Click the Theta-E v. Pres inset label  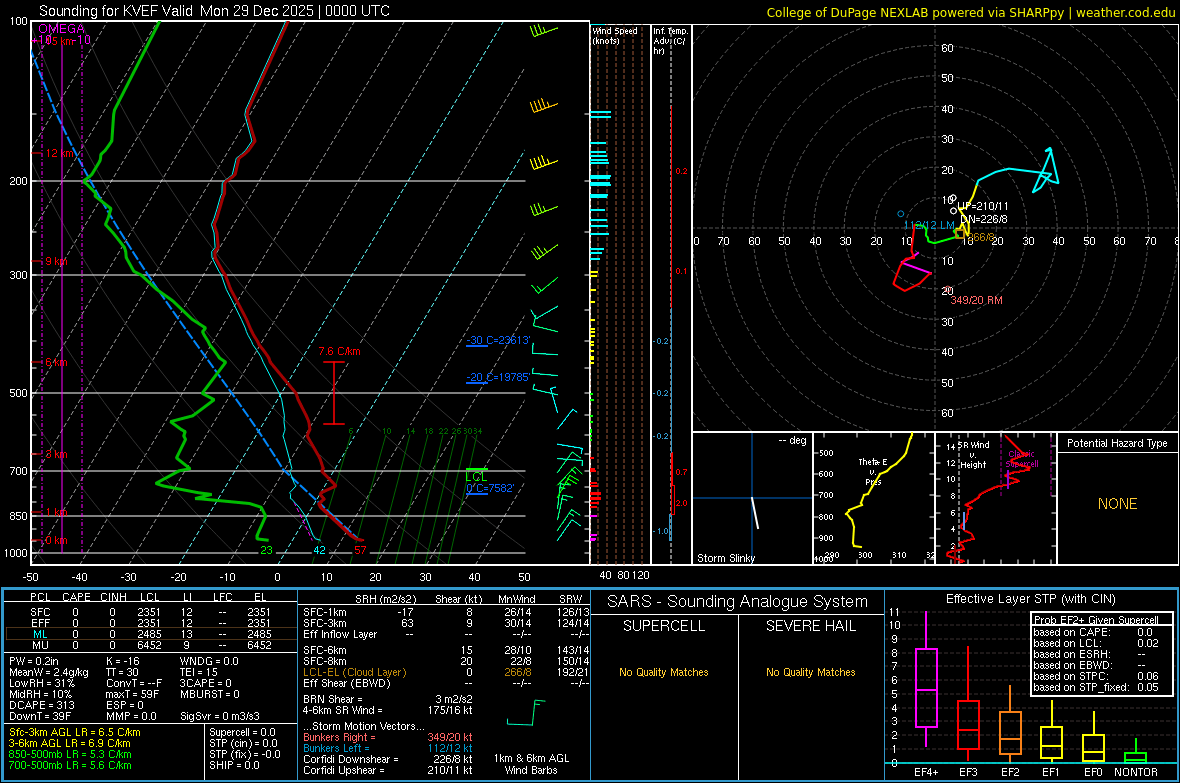[873, 471]
